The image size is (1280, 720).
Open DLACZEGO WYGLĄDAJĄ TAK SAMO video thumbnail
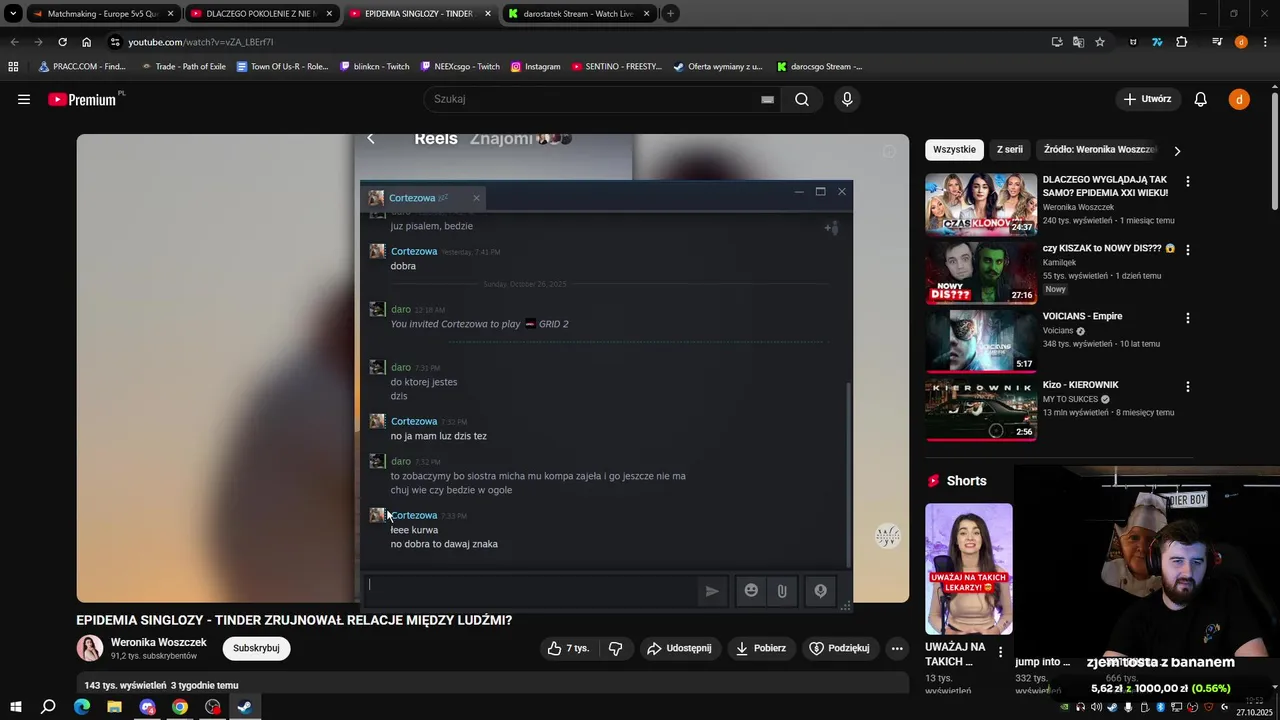[x=981, y=204]
